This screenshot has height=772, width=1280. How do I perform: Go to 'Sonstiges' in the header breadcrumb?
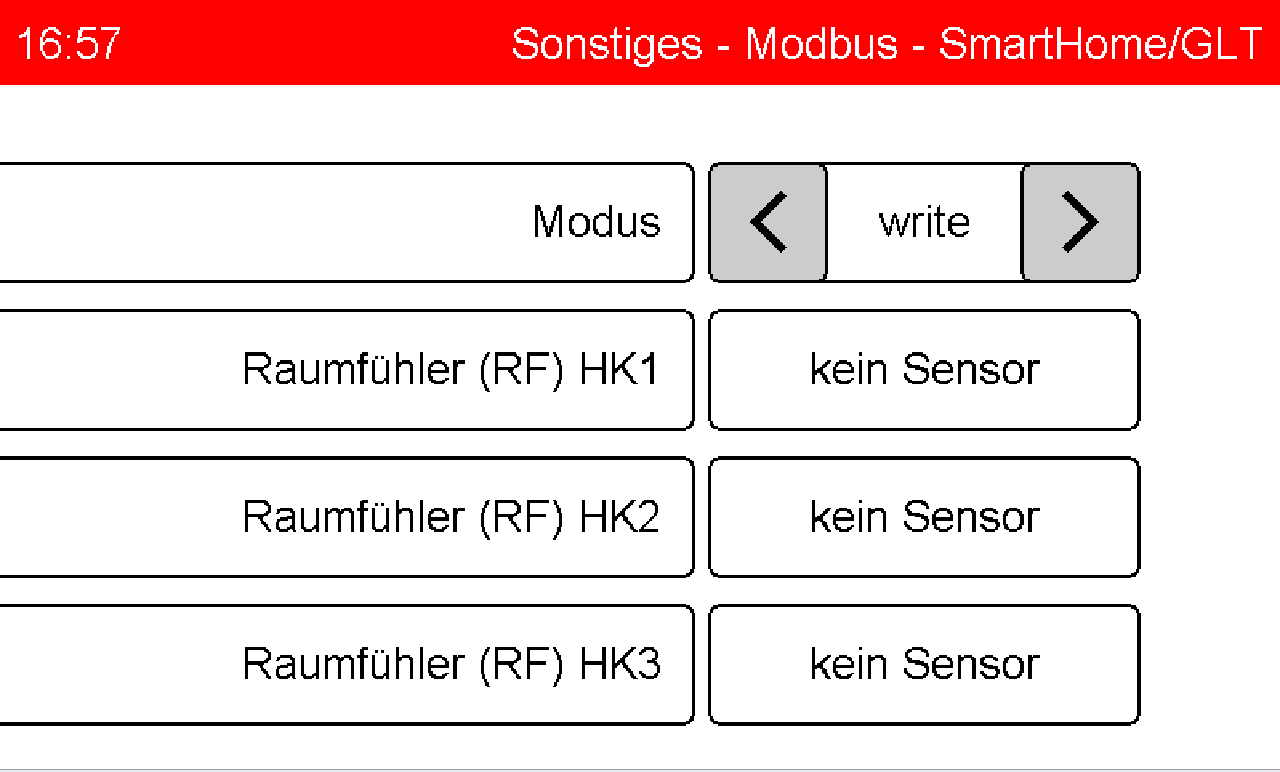point(606,44)
